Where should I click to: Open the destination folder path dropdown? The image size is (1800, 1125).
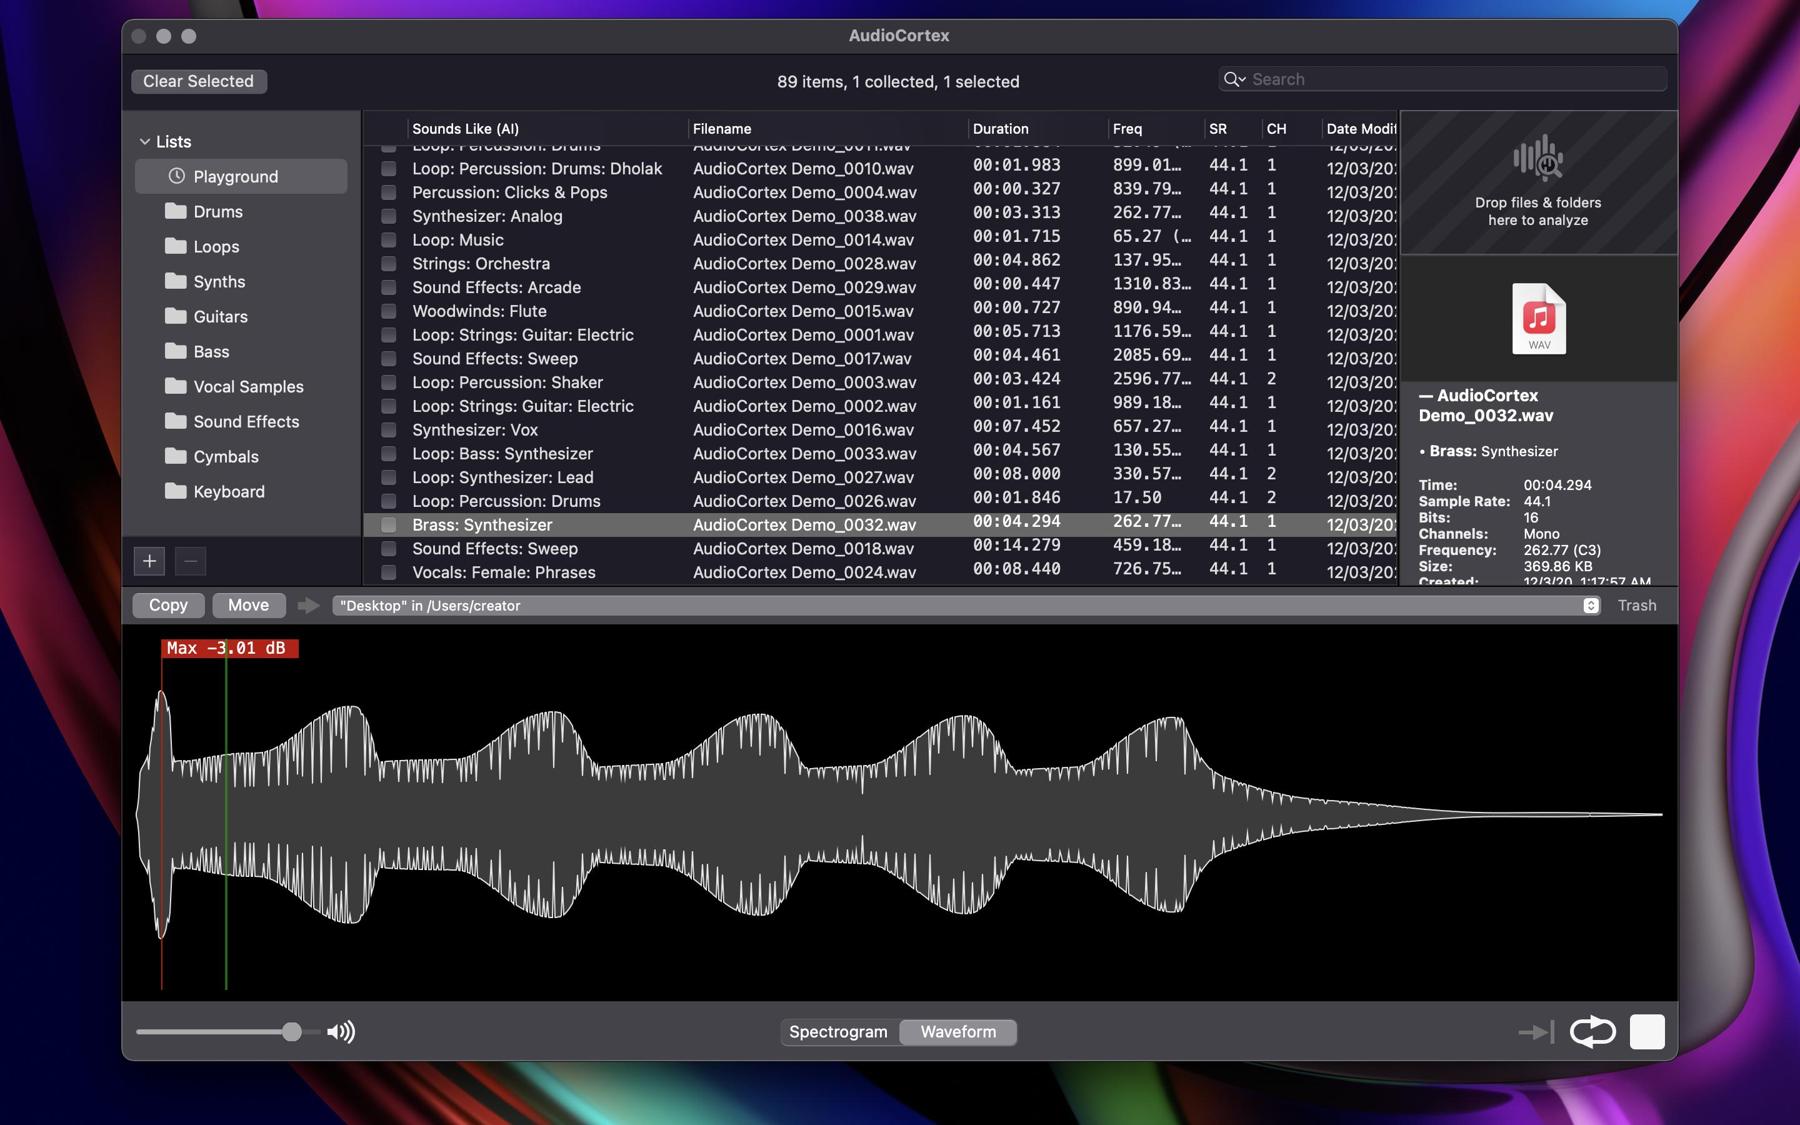(1590, 606)
